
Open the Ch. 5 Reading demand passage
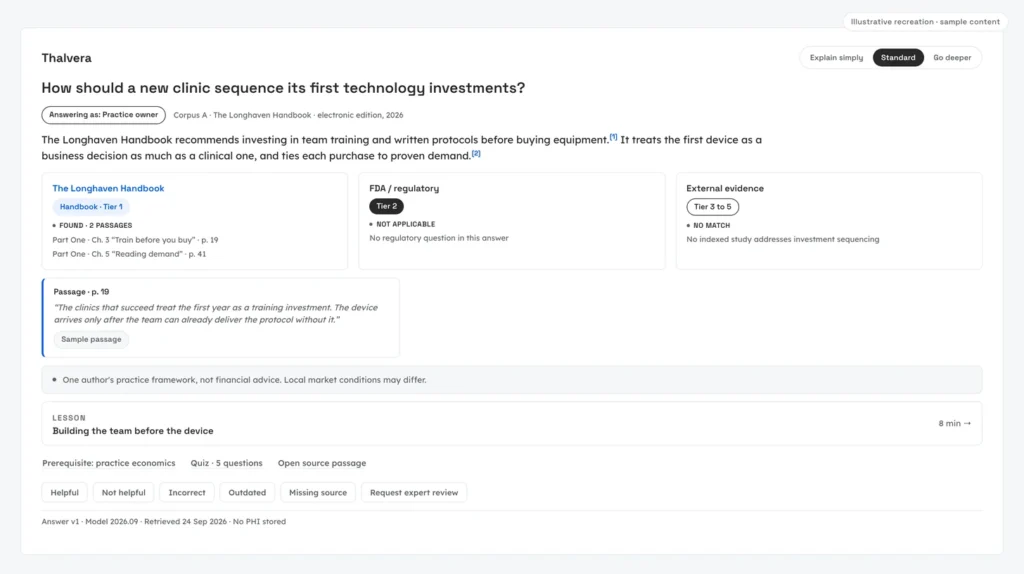coord(129,254)
